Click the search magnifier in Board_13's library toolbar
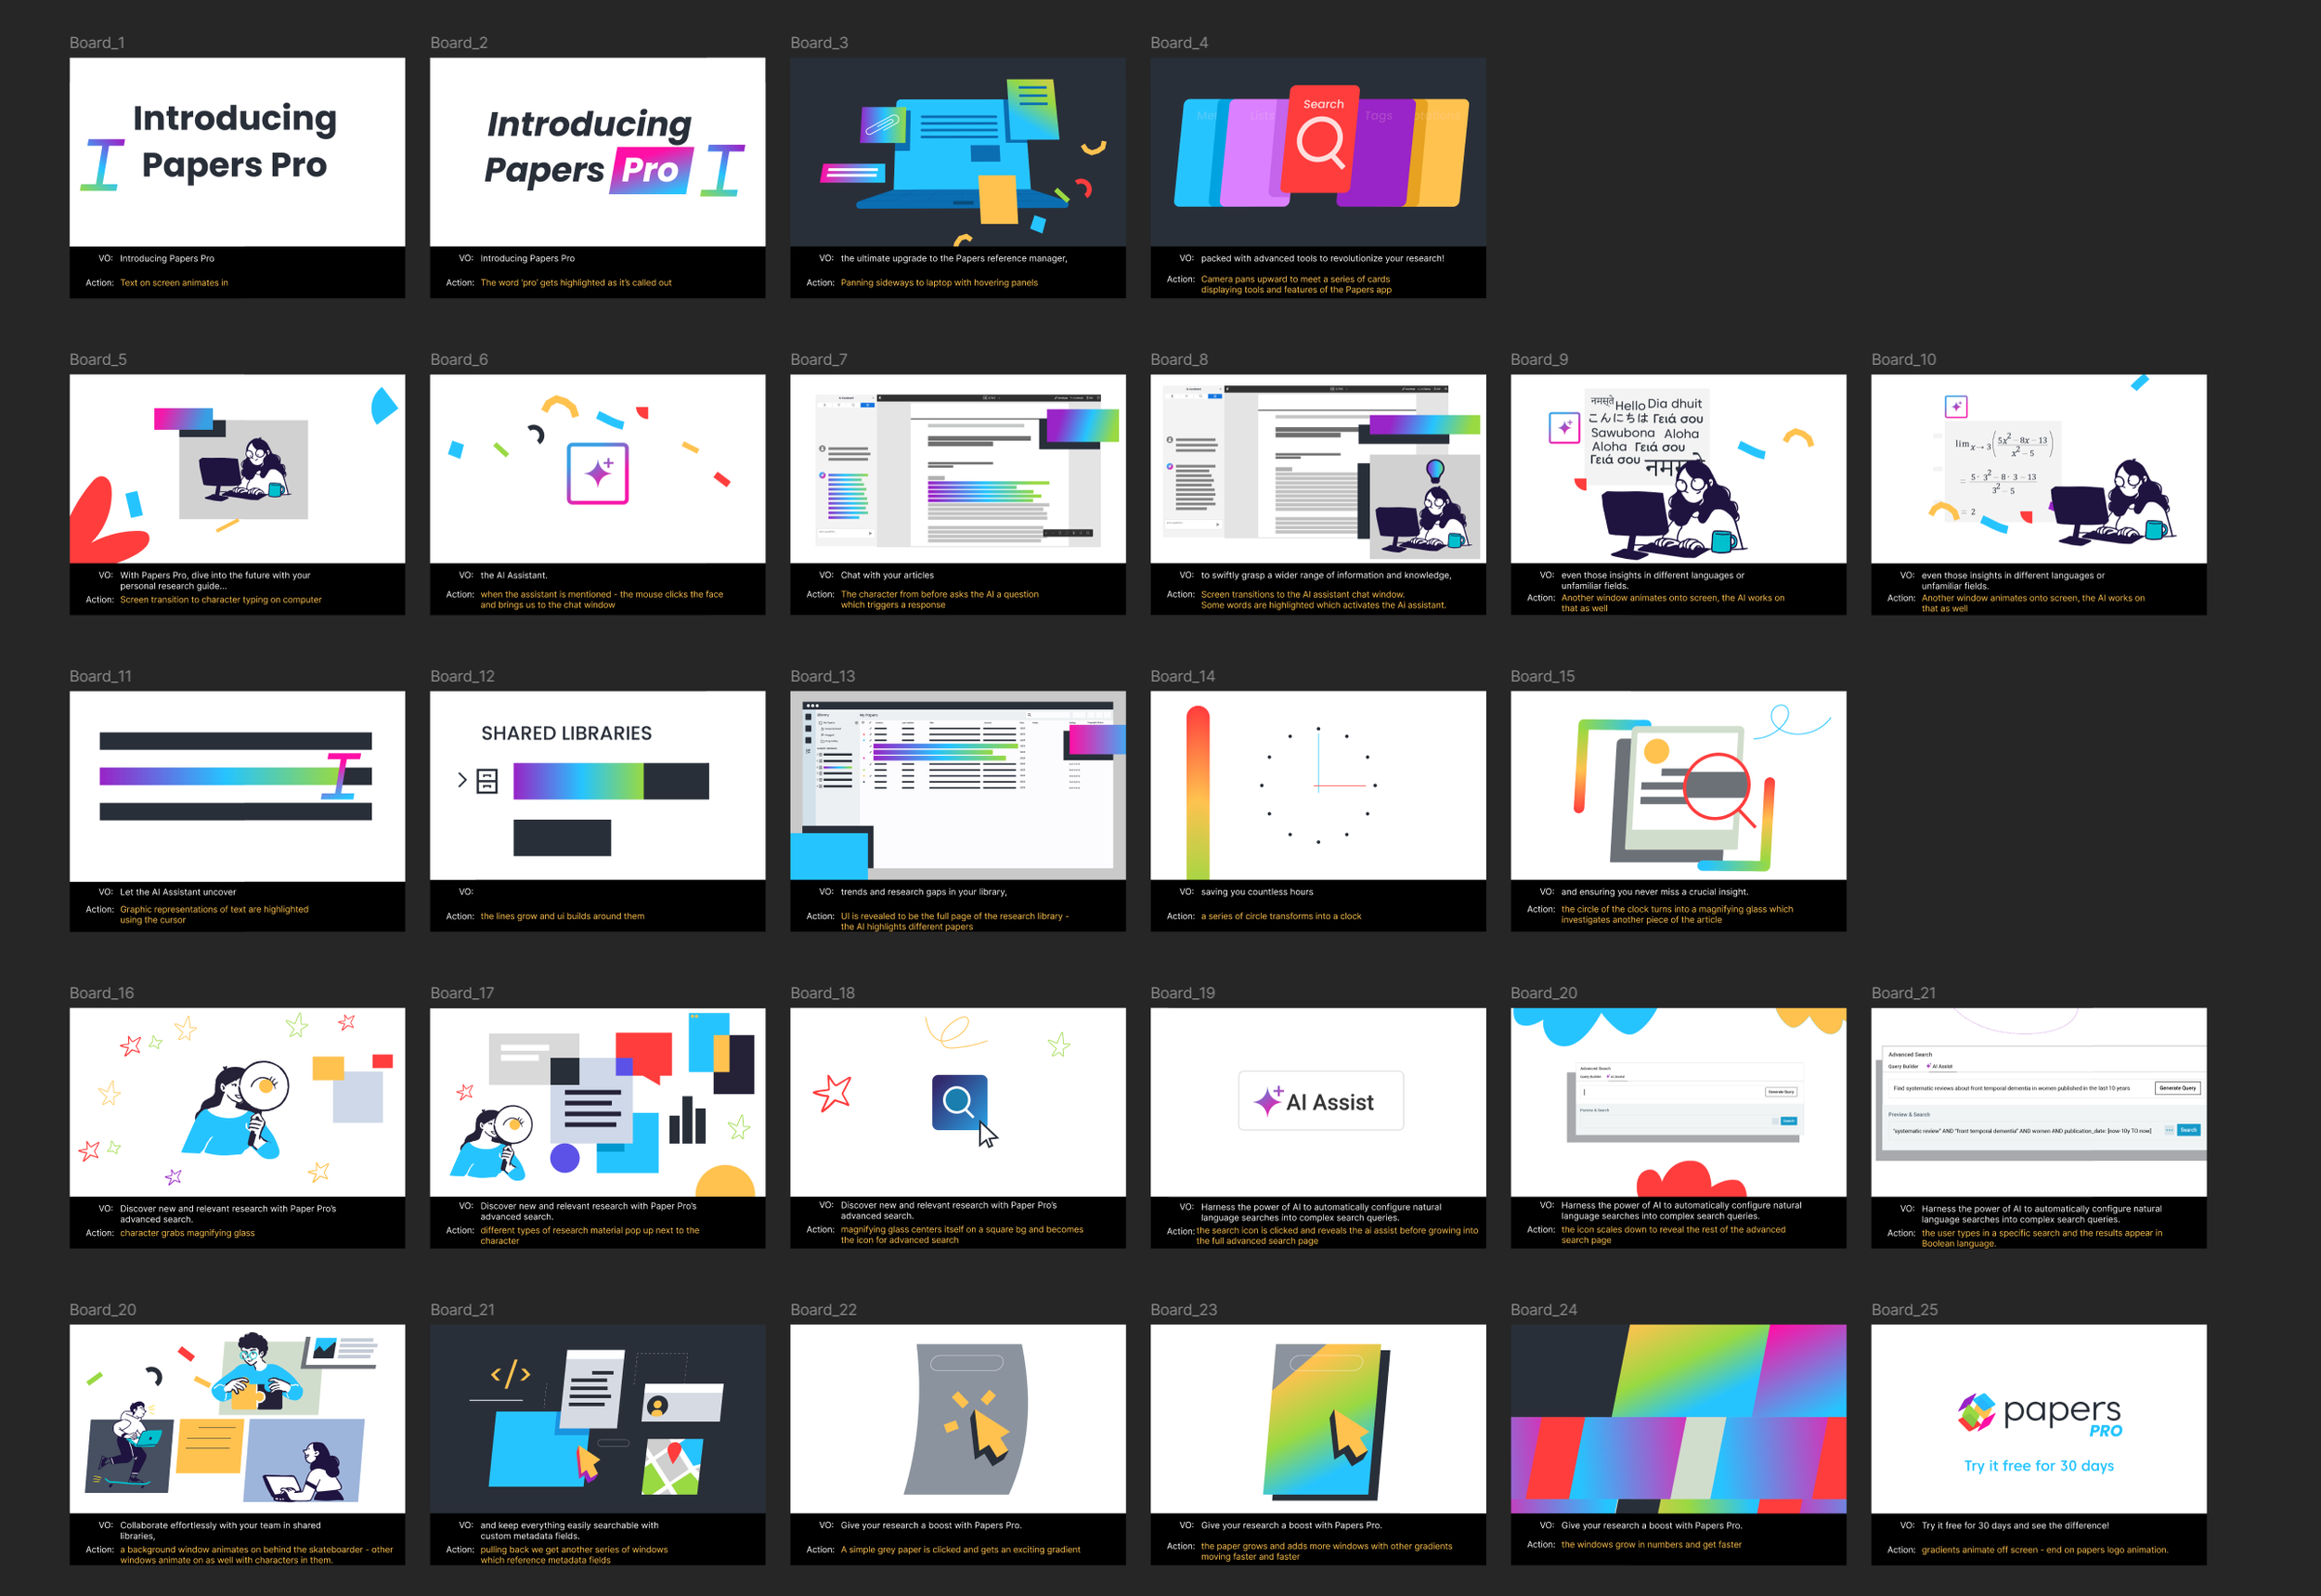The width and height of the screenshot is (2321, 1596). point(1031,715)
